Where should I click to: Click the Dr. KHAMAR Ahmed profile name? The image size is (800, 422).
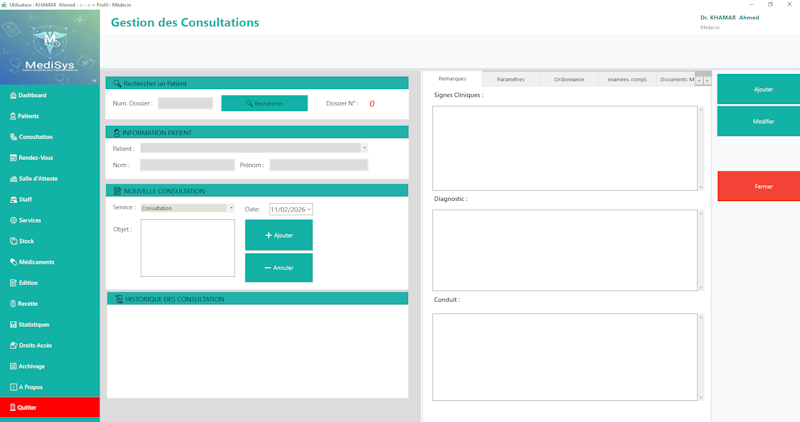pyautogui.click(x=730, y=17)
